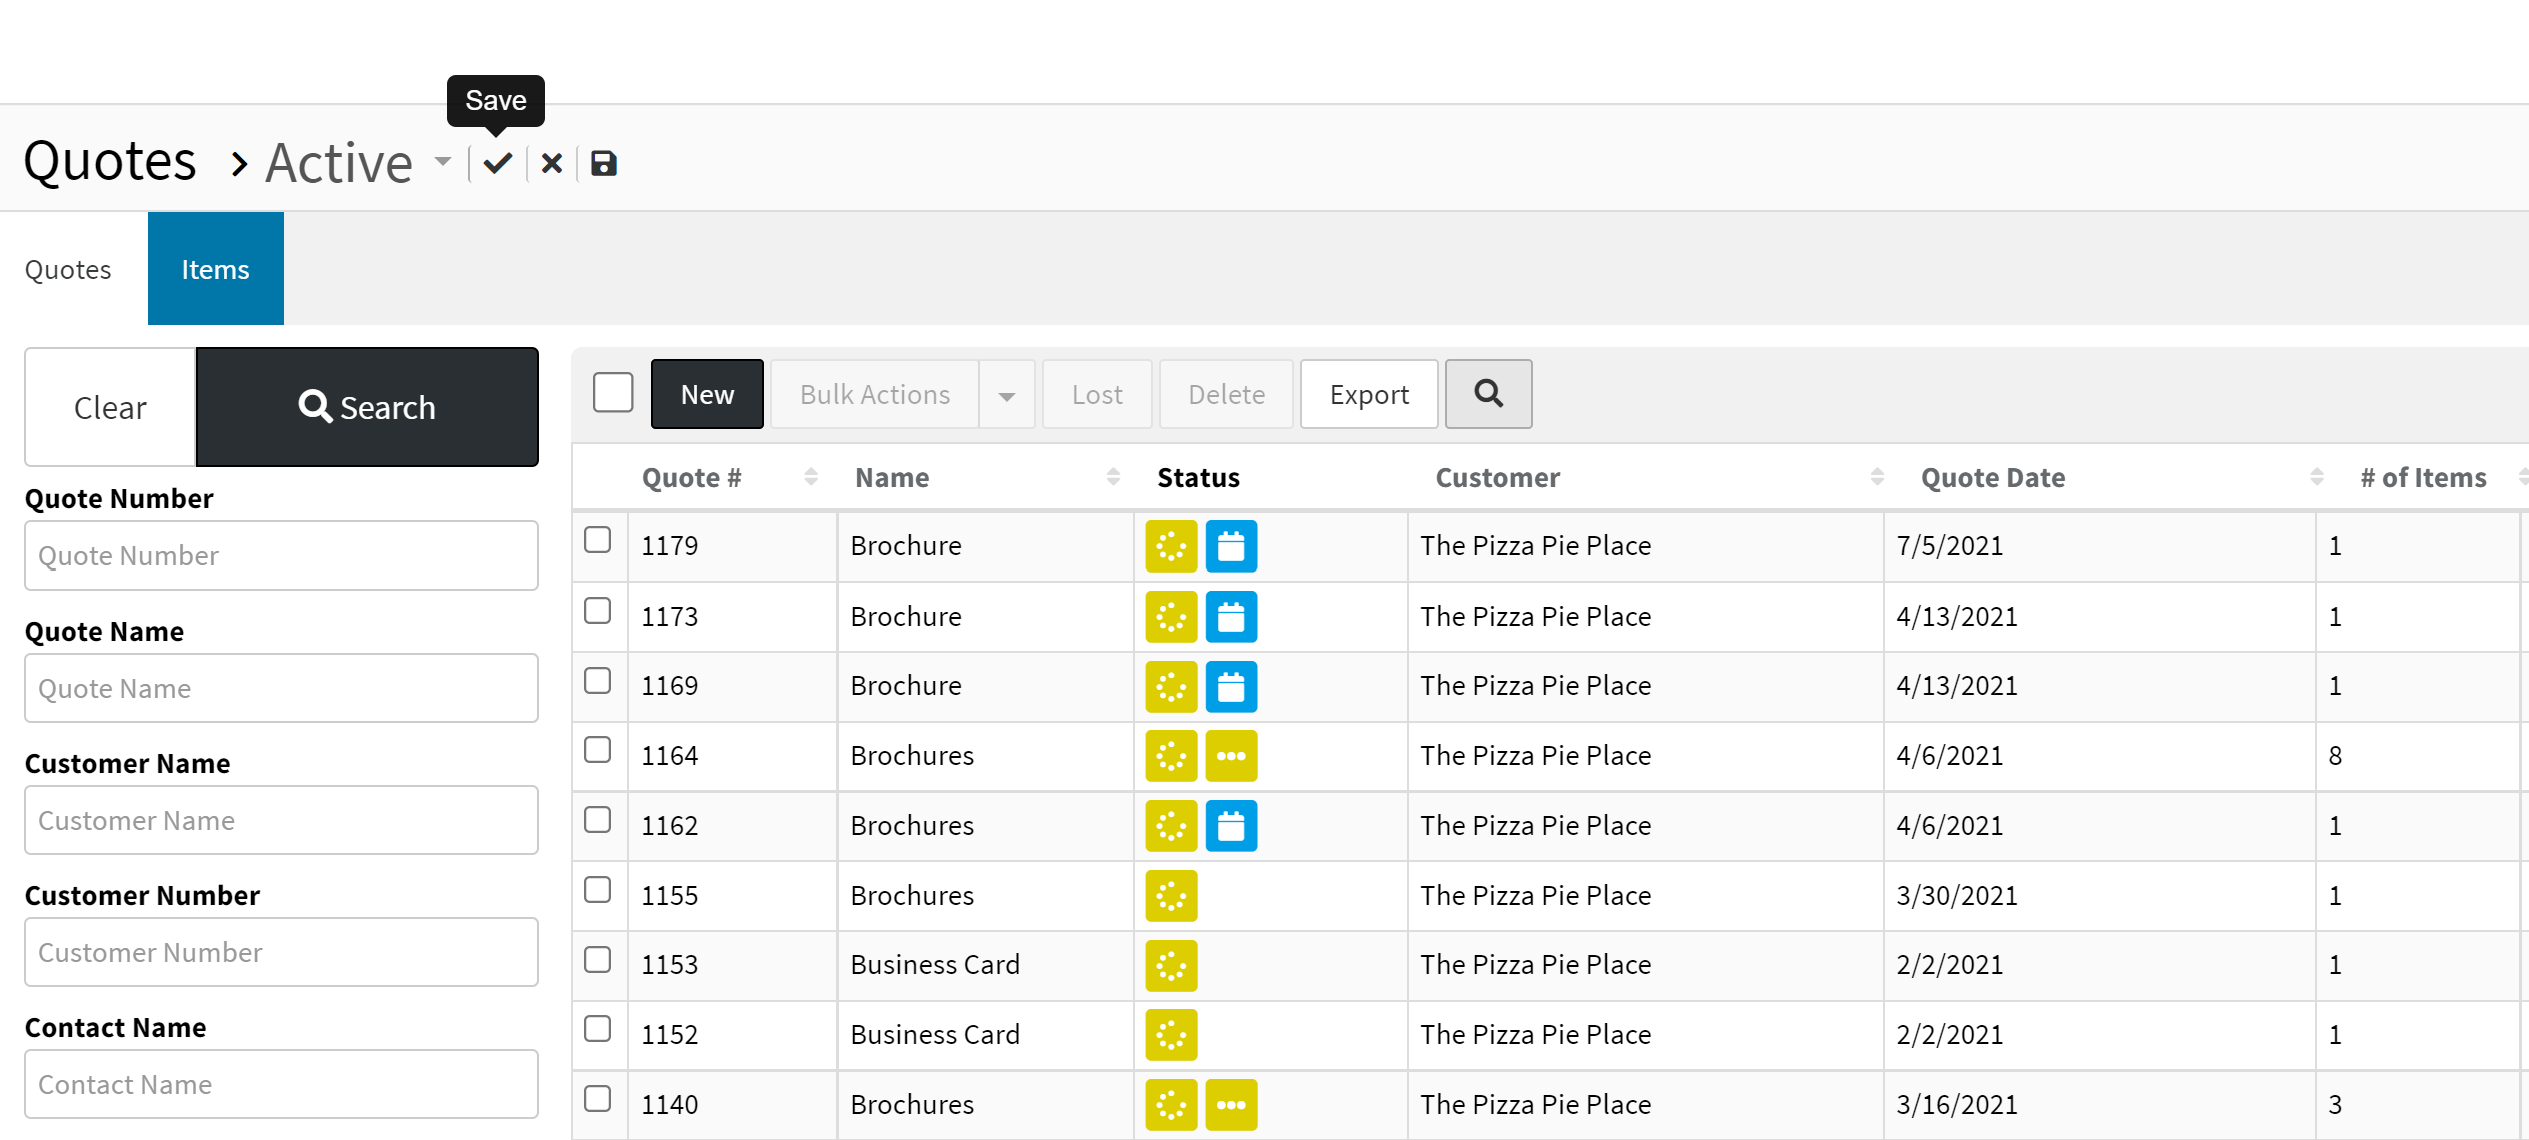Click yellow spinner status icon for quote 1155

1171,896
